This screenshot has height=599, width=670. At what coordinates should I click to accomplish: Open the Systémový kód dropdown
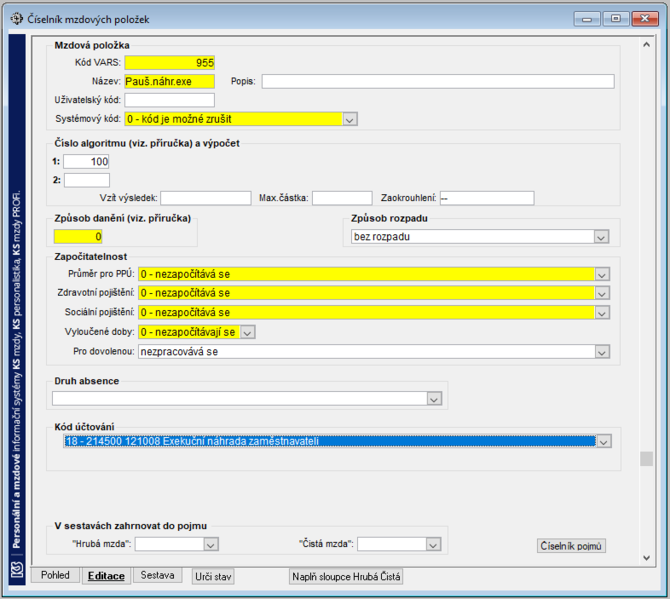coord(350,119)
